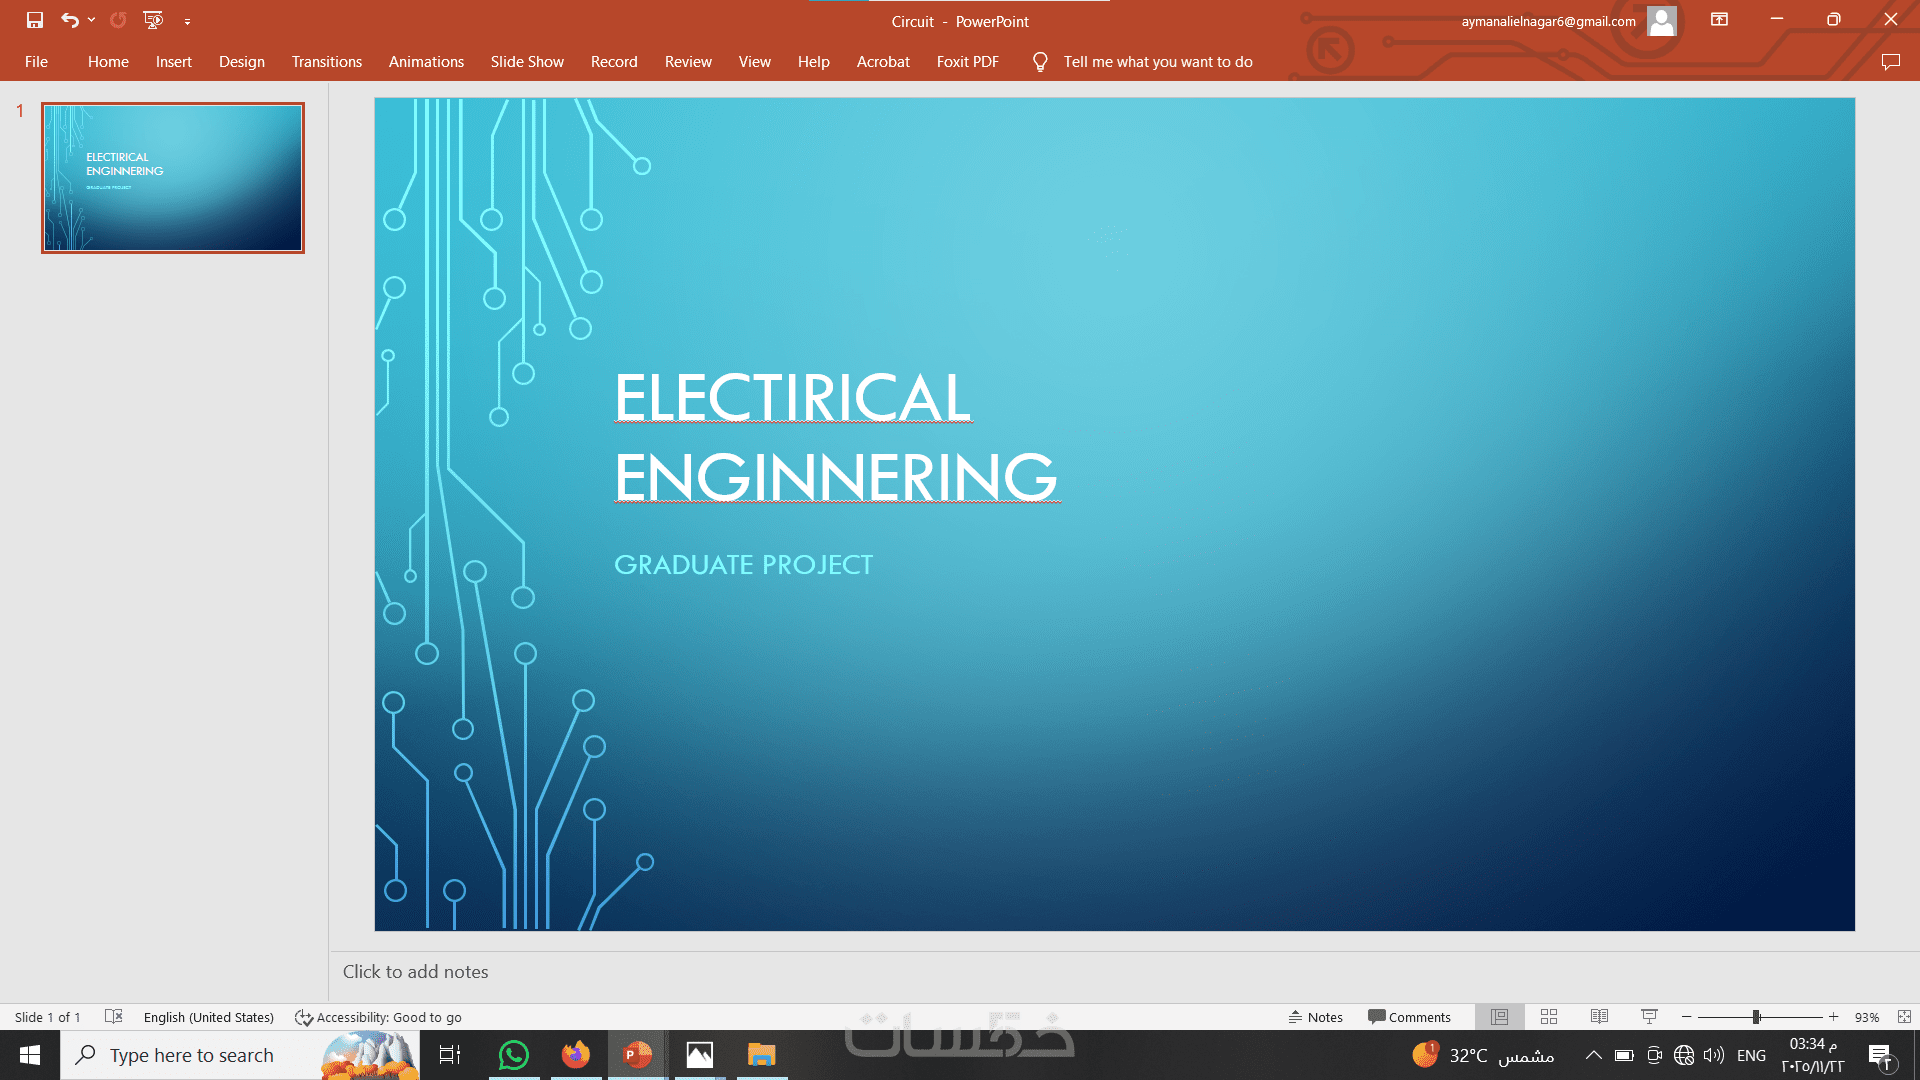Switch to Slide Sorter view icon
Viewport: 1920px width, 1080px height.
pos(1549,1017)
